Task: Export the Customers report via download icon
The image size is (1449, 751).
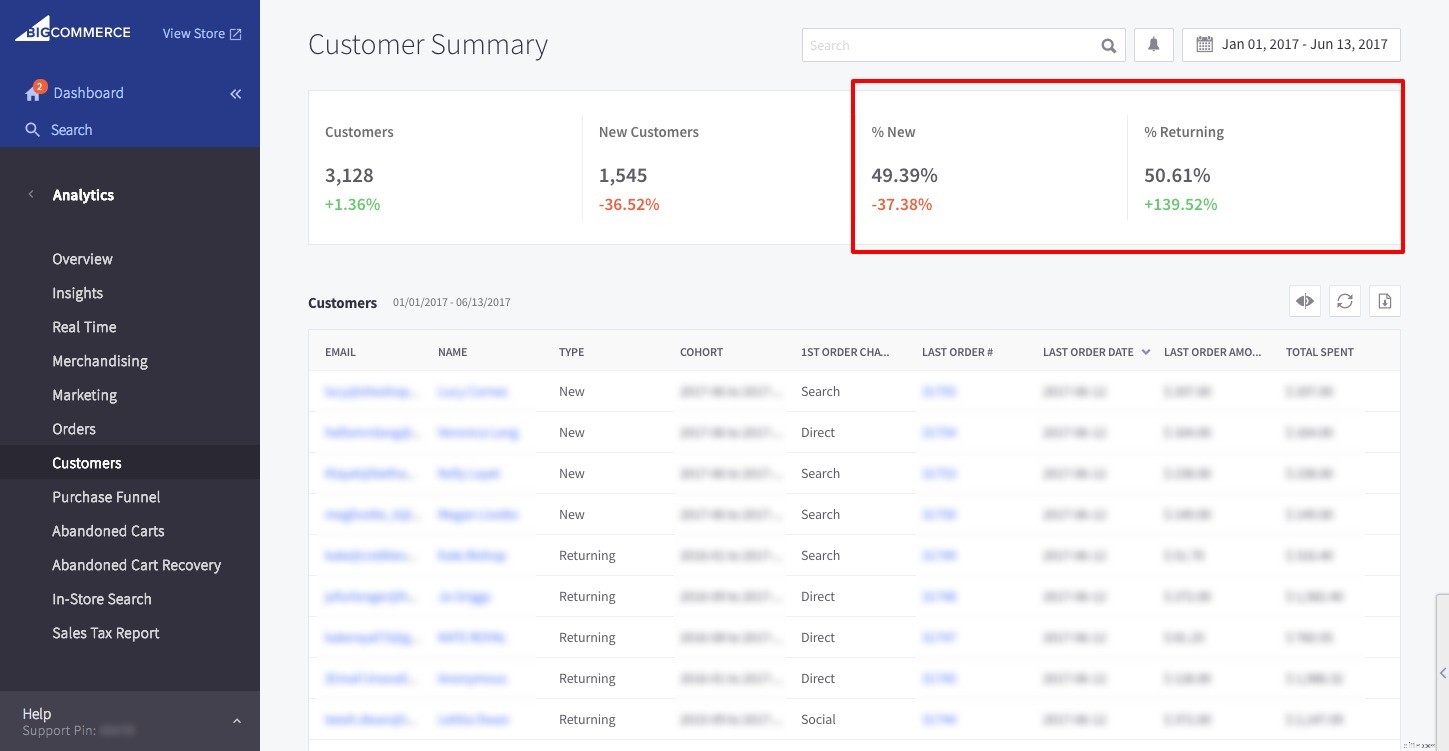Action: pos(1384,300)
